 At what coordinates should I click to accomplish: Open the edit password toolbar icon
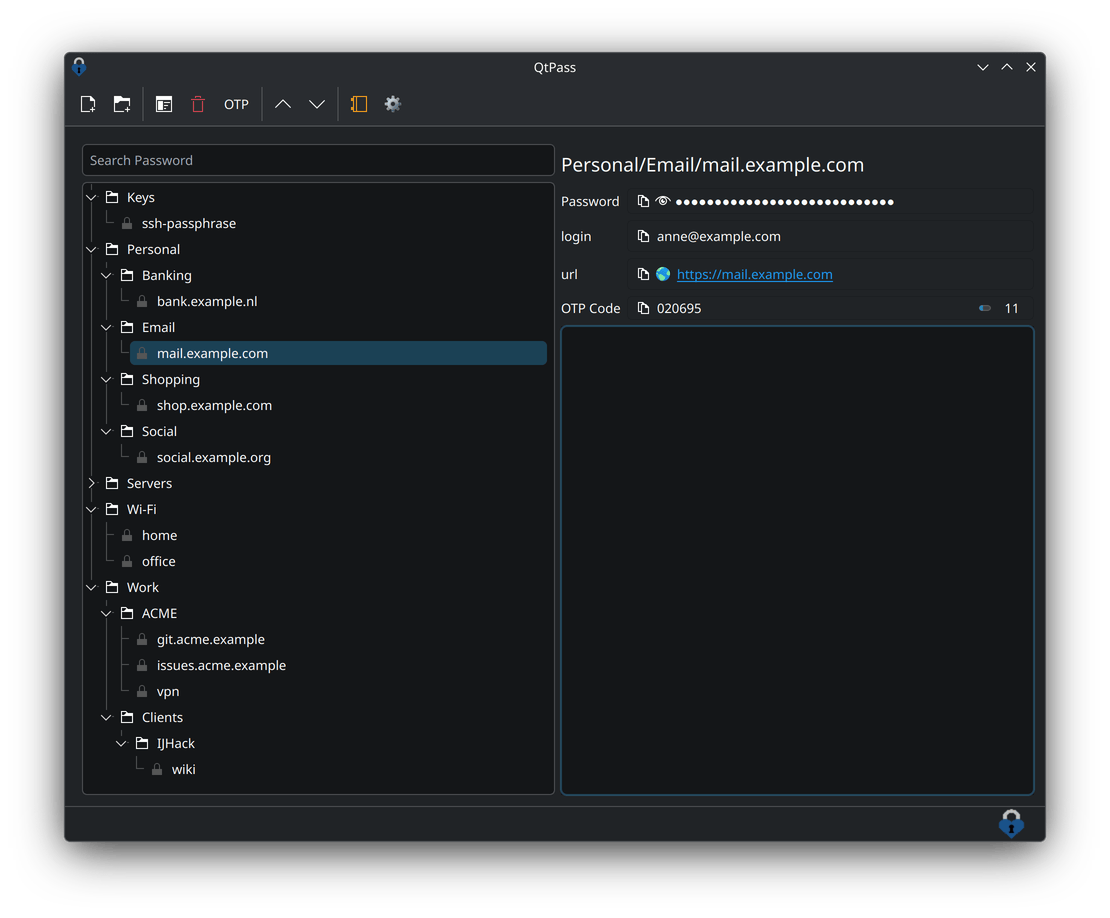[164, 104]
